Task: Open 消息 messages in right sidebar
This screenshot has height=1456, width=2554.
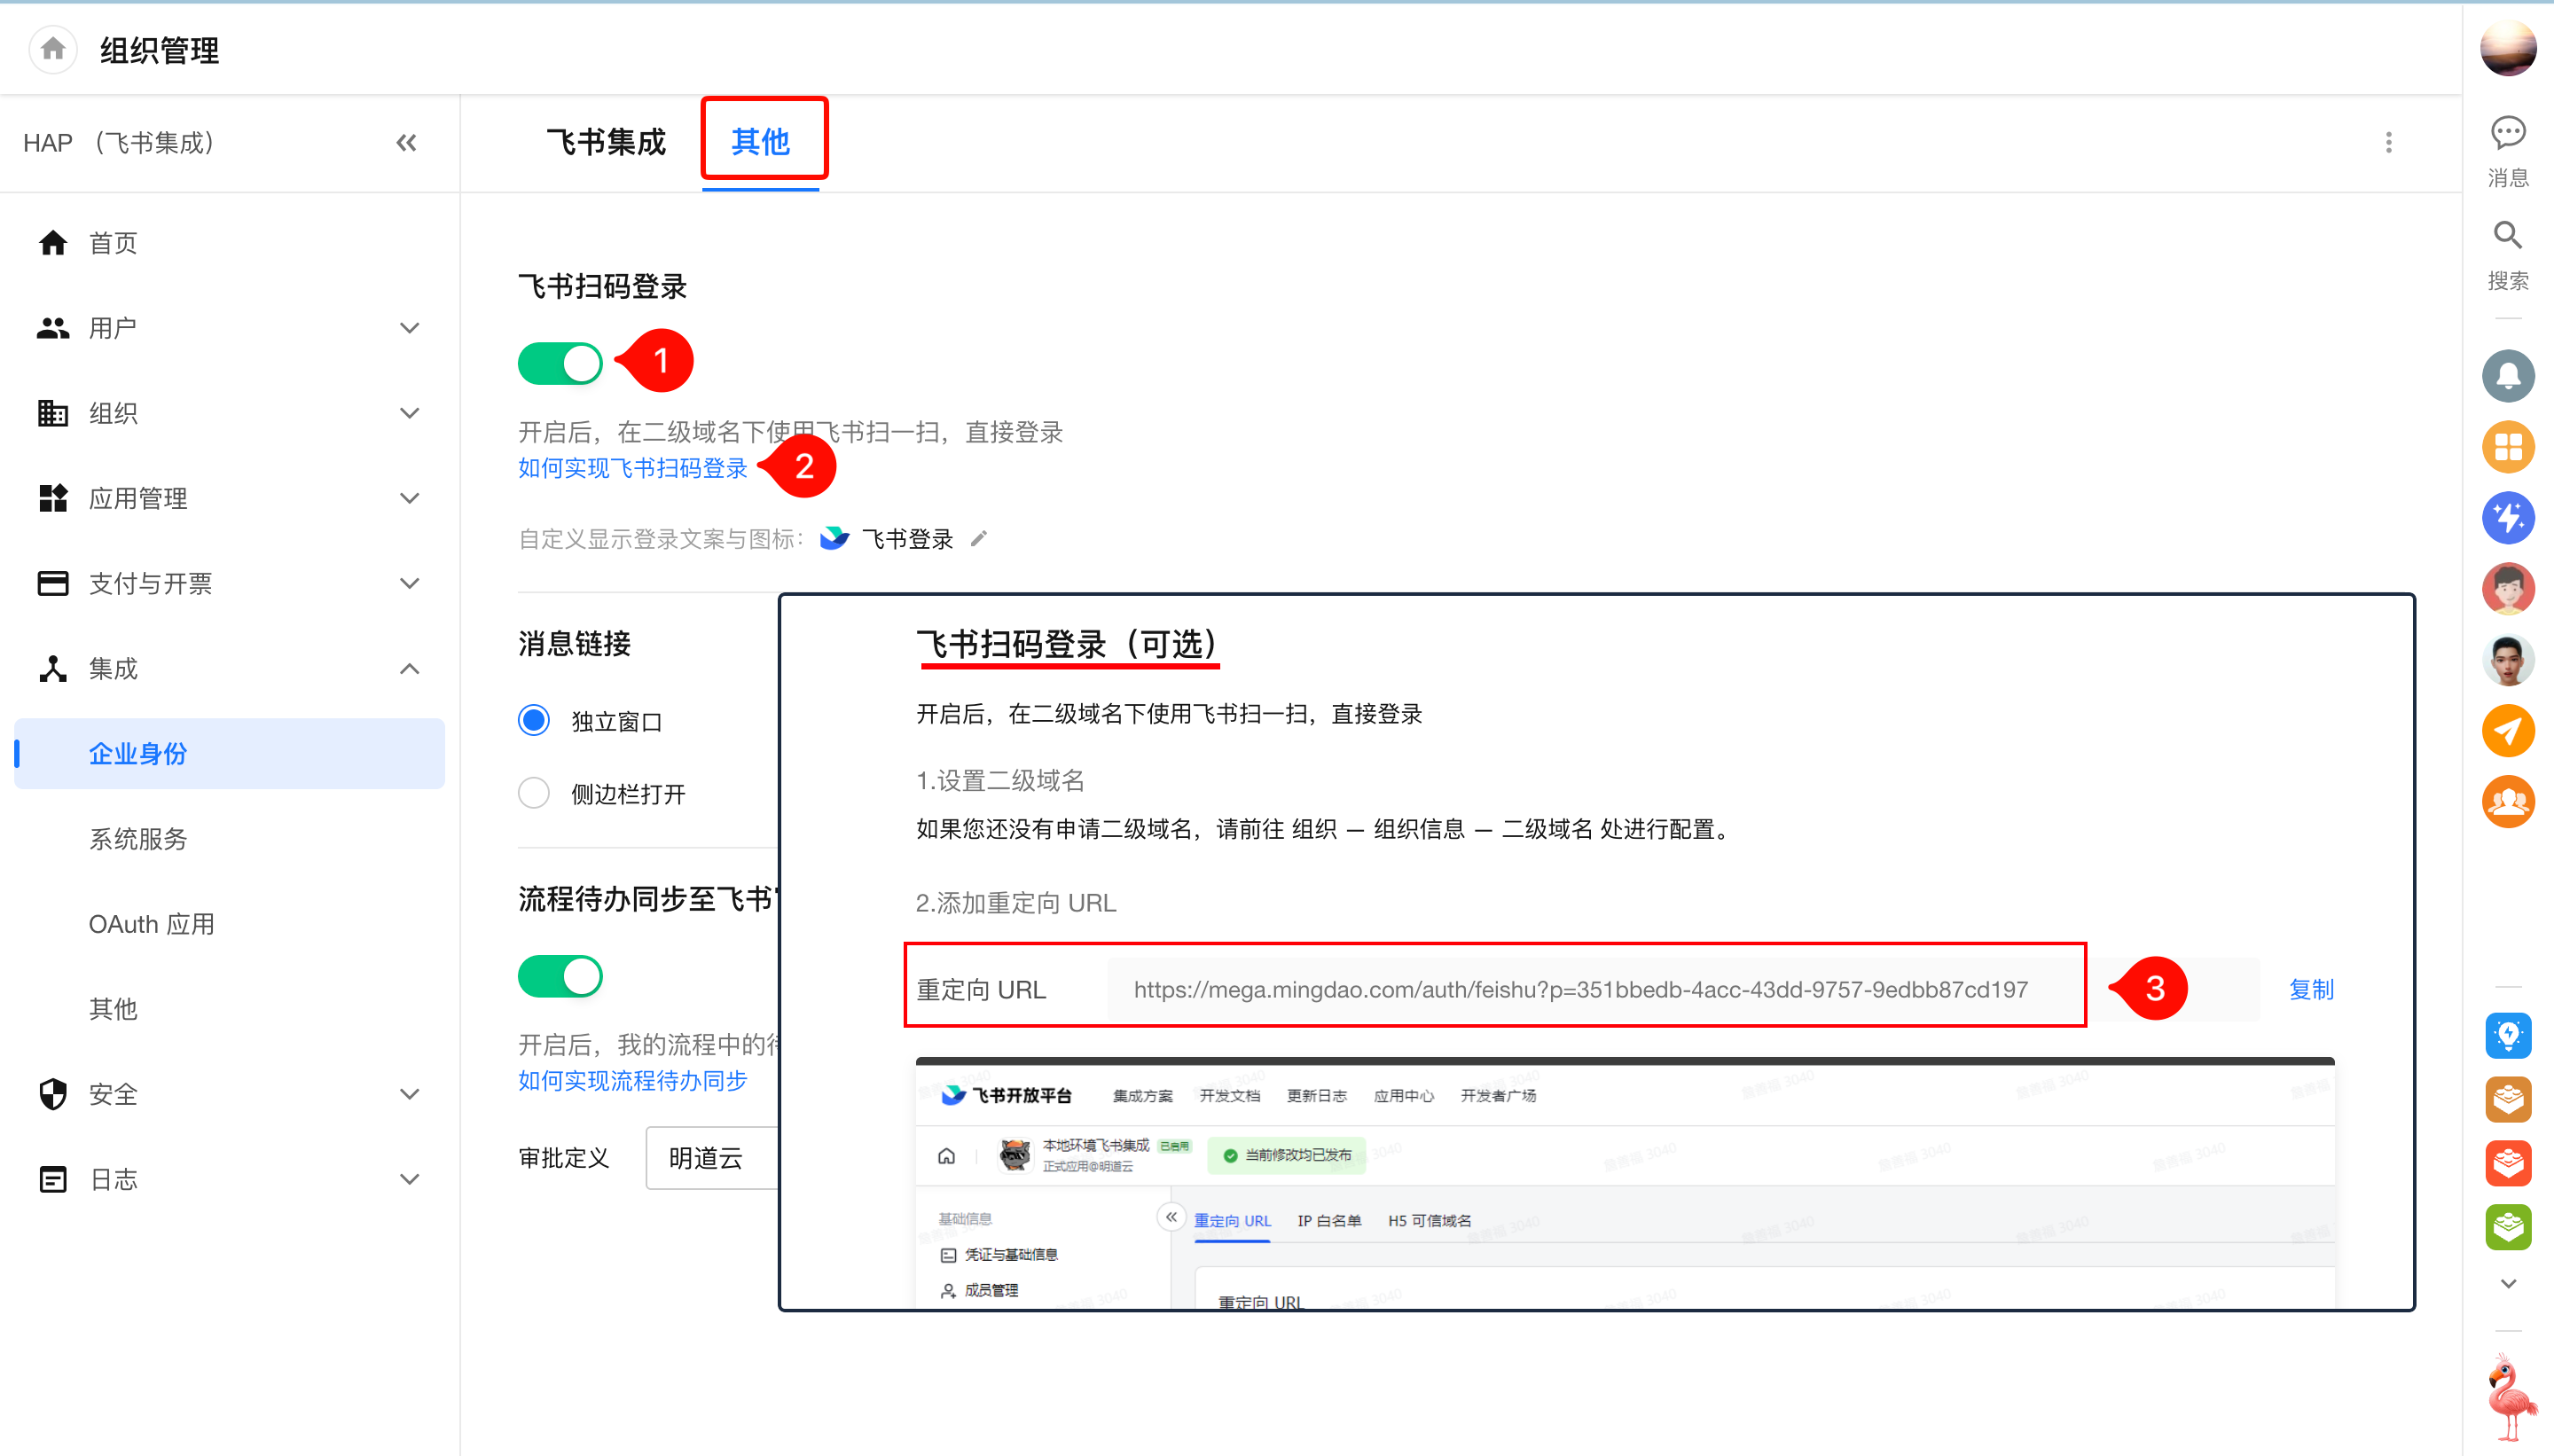Action: [2507, 151]
